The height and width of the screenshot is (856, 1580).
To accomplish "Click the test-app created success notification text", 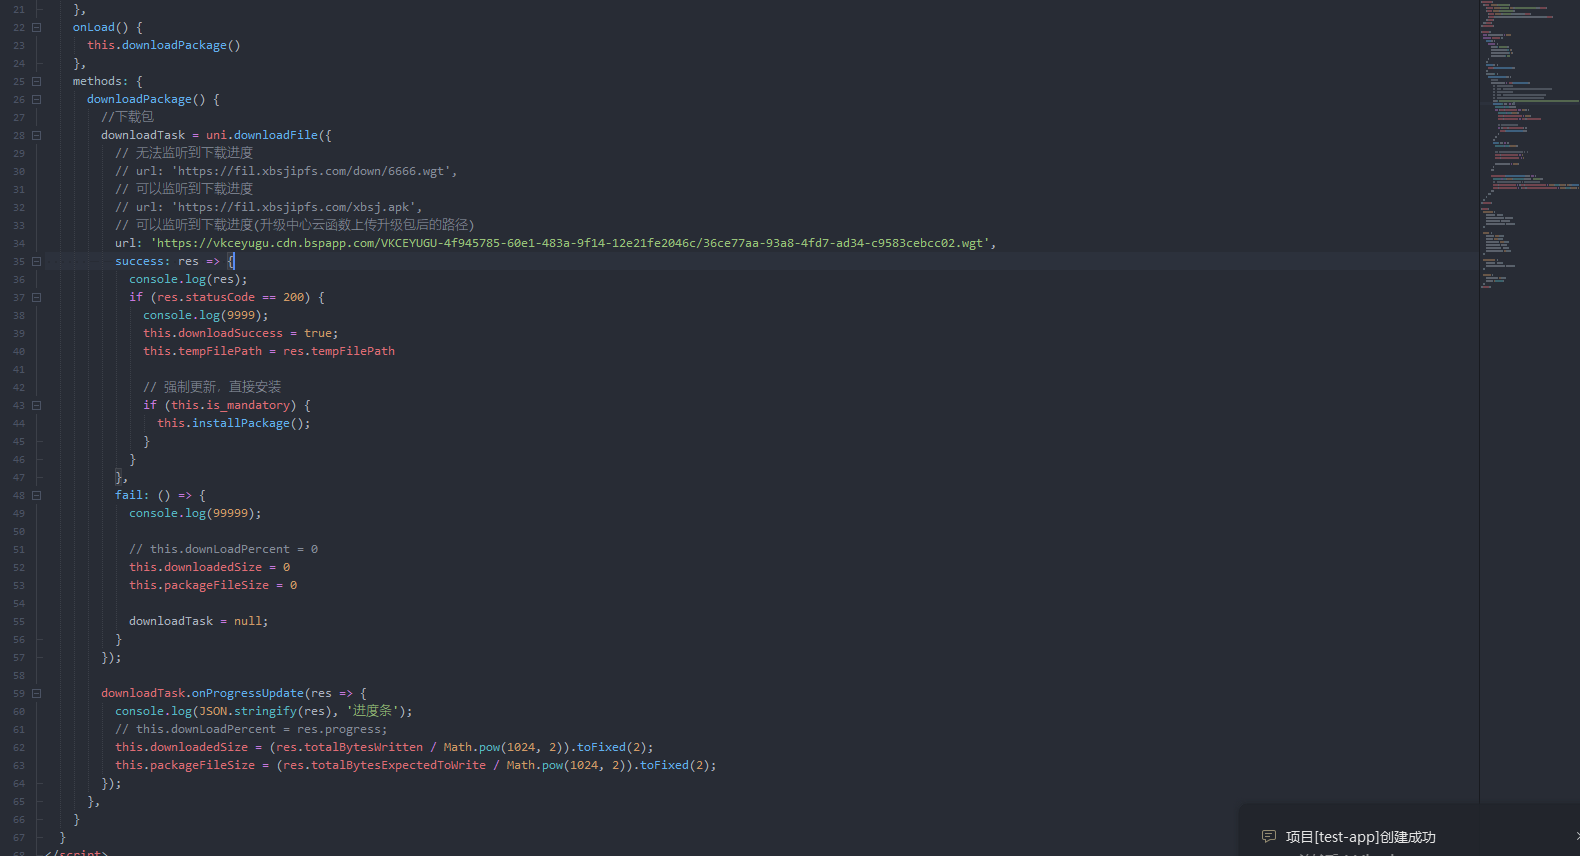I will [1360, 837].
